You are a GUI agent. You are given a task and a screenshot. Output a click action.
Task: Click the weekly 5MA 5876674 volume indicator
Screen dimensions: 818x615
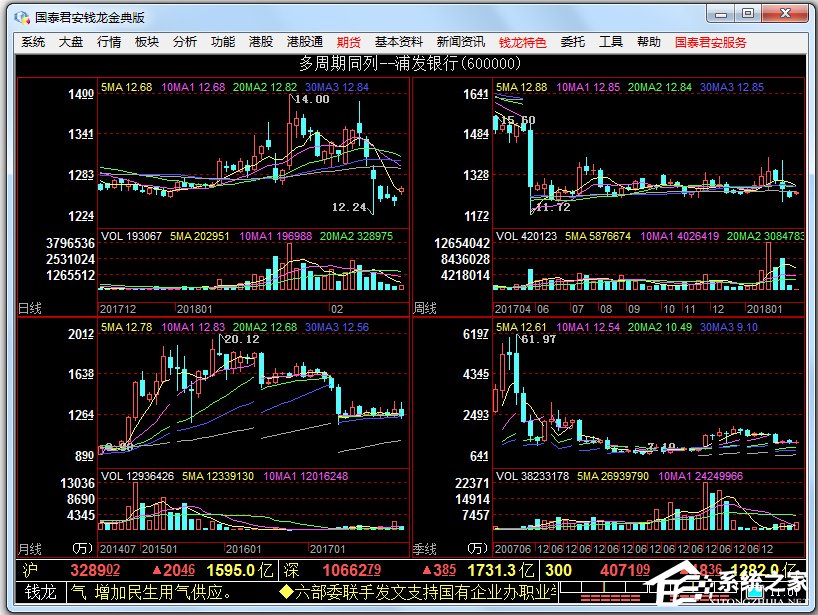[598, 236]
